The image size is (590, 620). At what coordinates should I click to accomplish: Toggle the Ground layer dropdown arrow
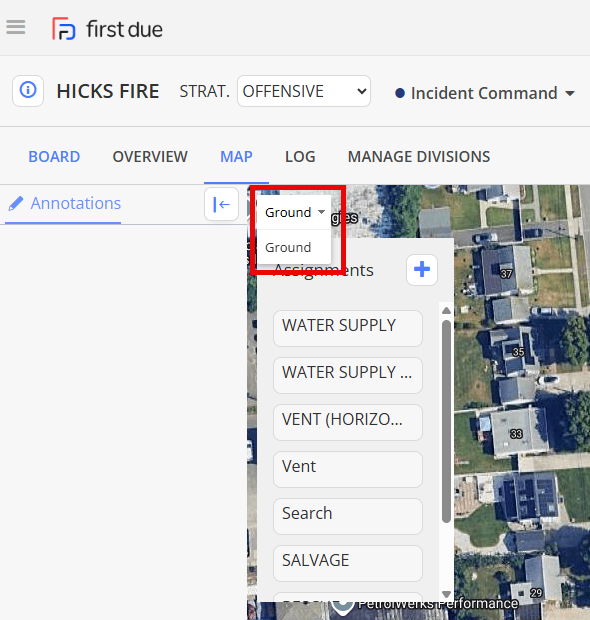pyautogui.click(x=321, y=212)
